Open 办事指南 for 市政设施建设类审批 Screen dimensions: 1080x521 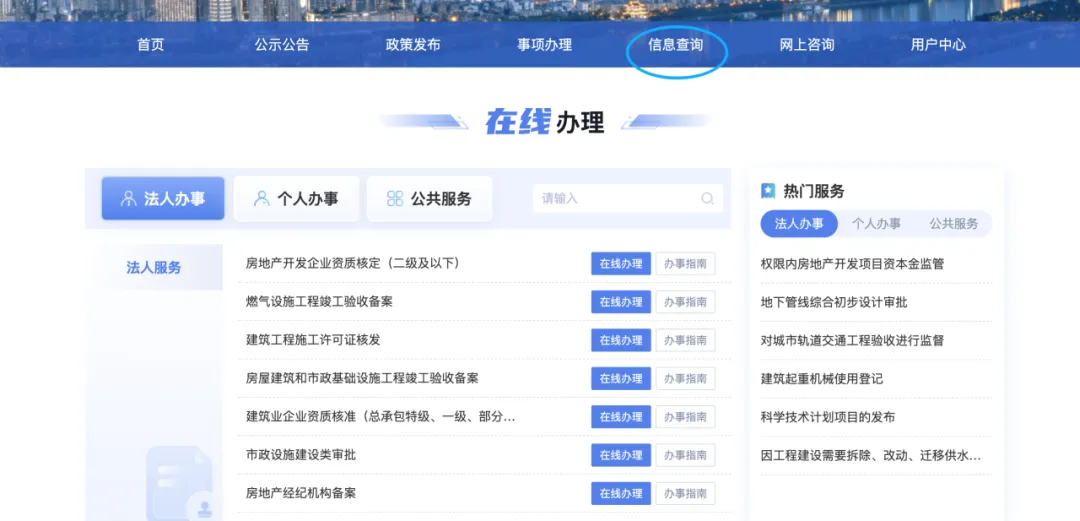coord(685,455)
